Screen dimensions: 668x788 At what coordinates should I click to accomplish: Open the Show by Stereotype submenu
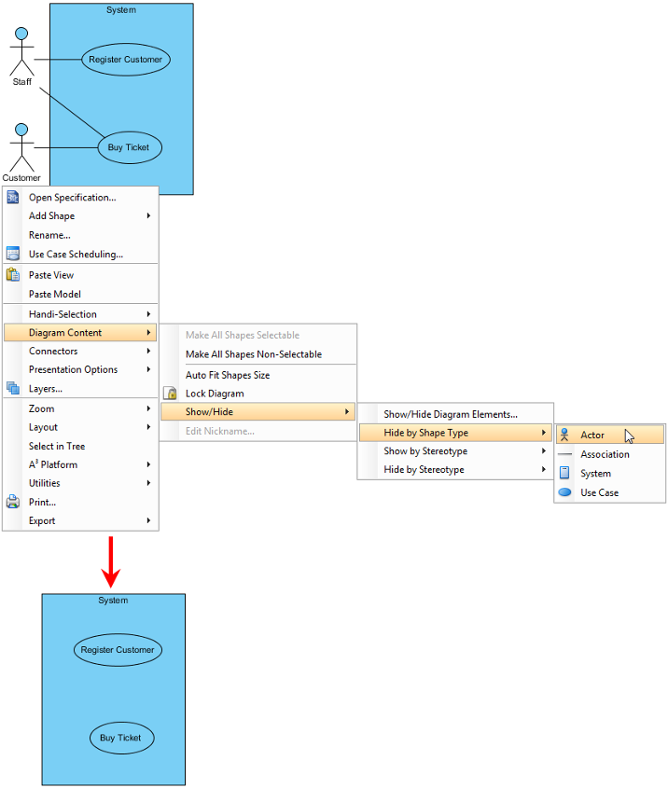tap(455, 451)
